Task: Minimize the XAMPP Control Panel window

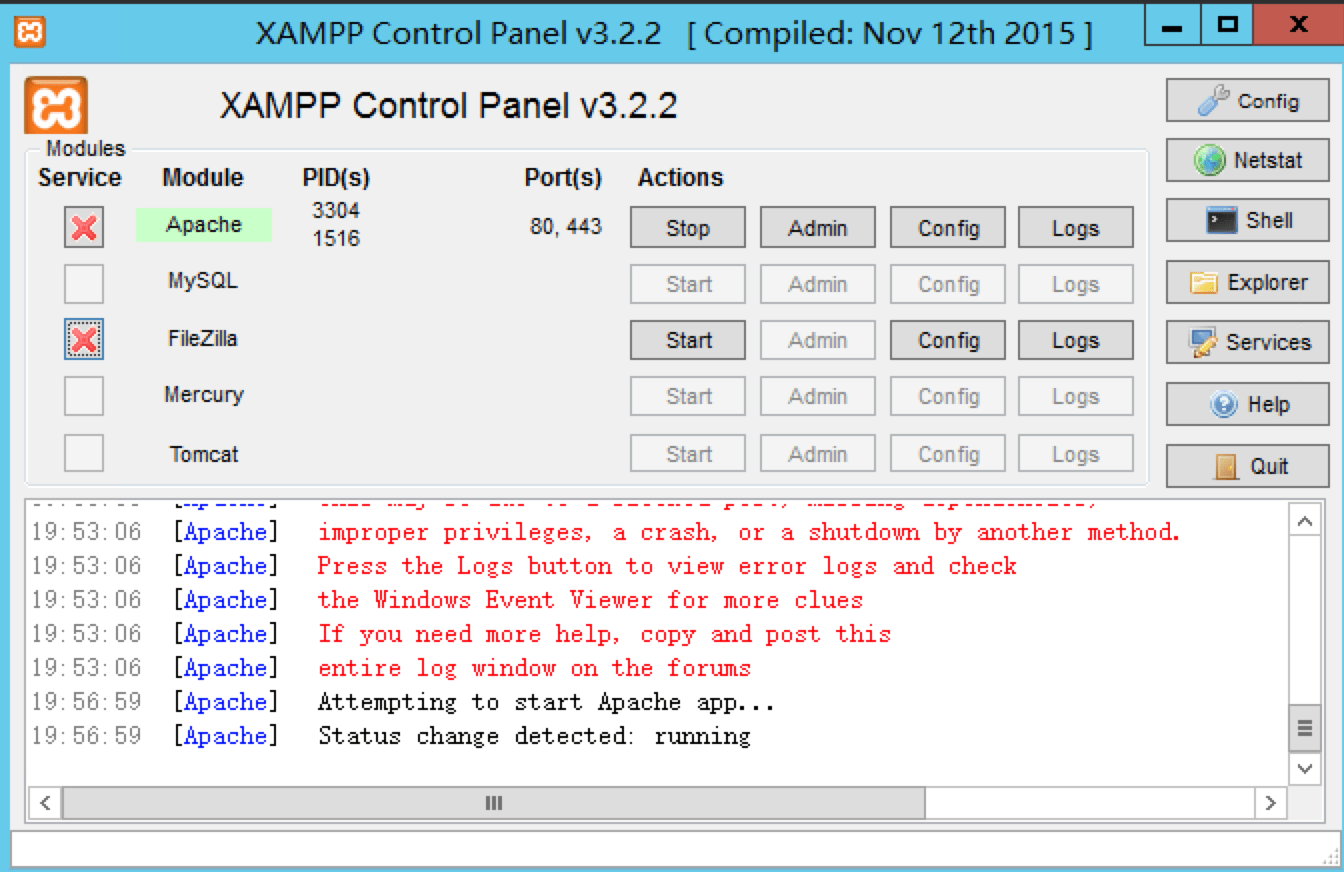Action: 1173,25
